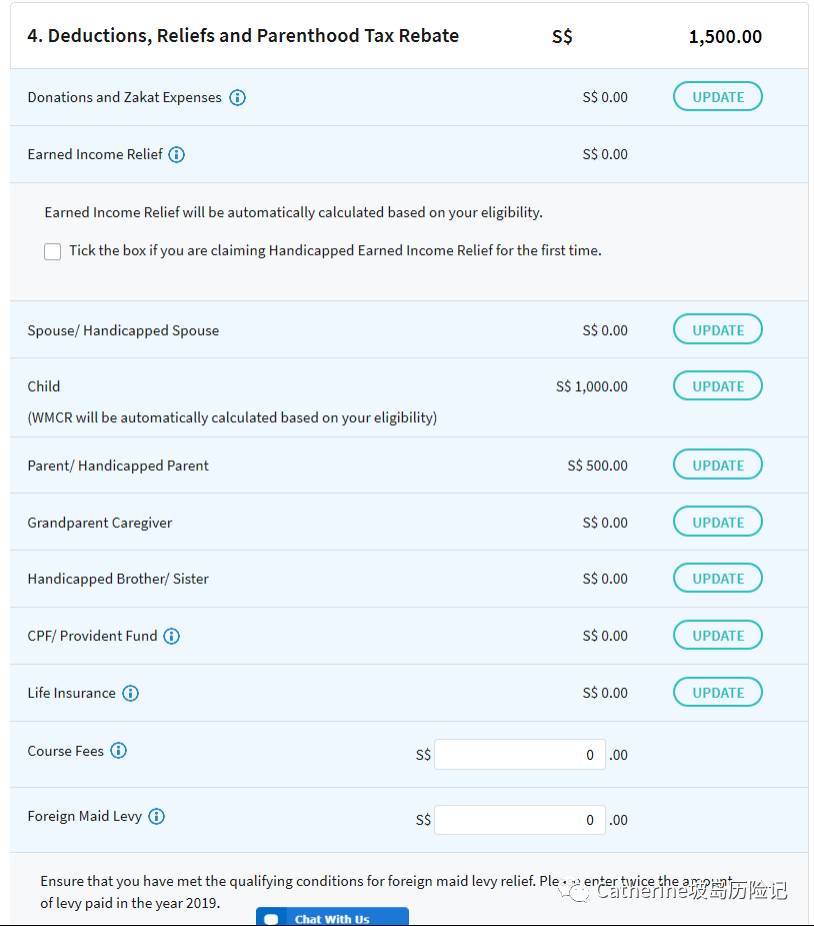Click the Deductions, Reliefs and Parenthood heading
The image size is (814, 926).
click(x=243, y=36)
